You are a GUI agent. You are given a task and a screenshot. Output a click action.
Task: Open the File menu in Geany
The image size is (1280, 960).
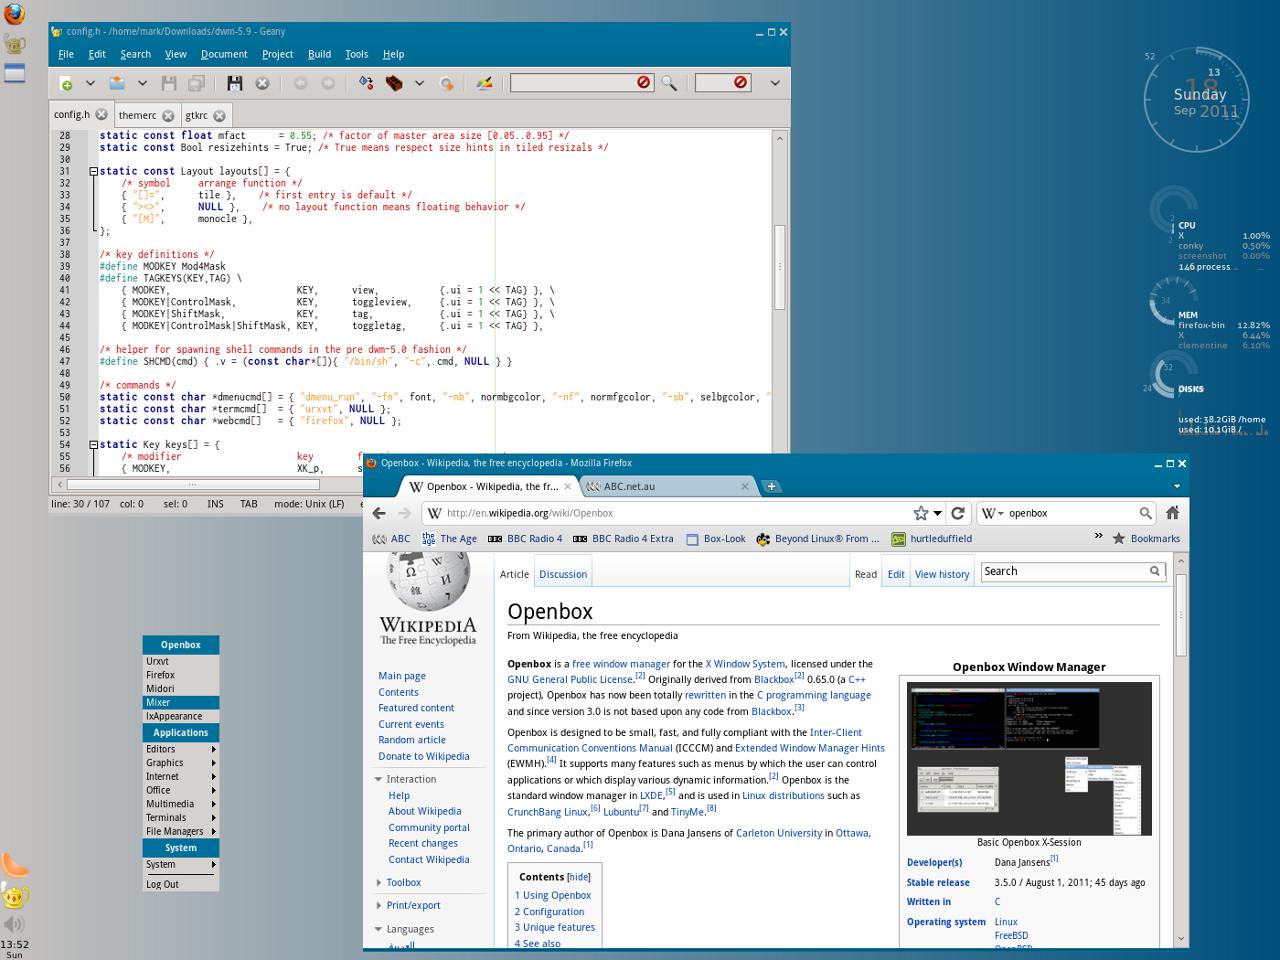coord(66,54)
